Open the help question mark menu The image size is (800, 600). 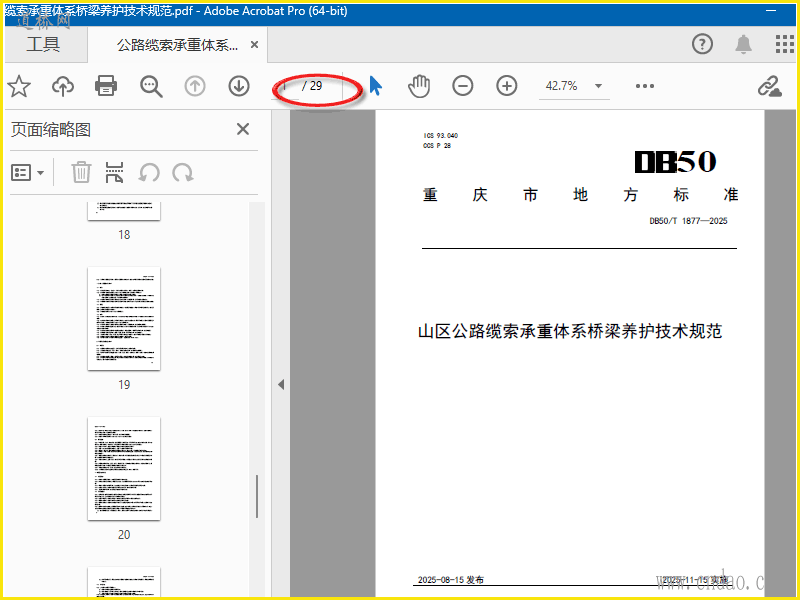click(x=703, y=44)
